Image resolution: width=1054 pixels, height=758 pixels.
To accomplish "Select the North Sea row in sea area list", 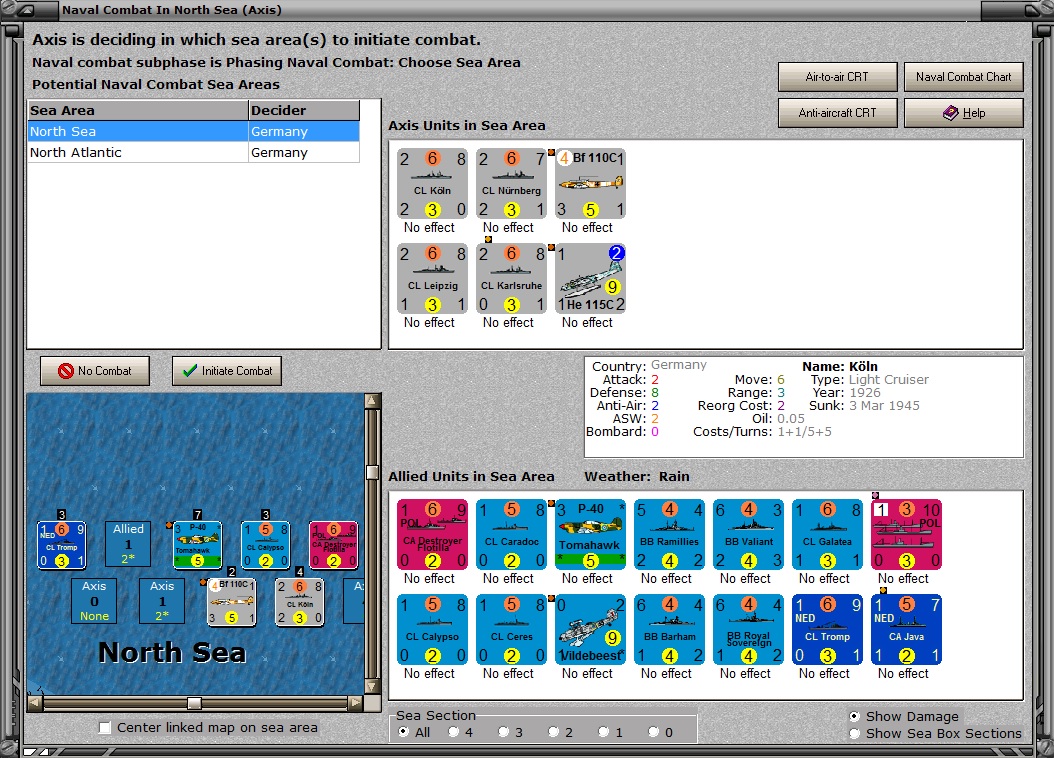I will pyautogui.click(x=194, y=132).
